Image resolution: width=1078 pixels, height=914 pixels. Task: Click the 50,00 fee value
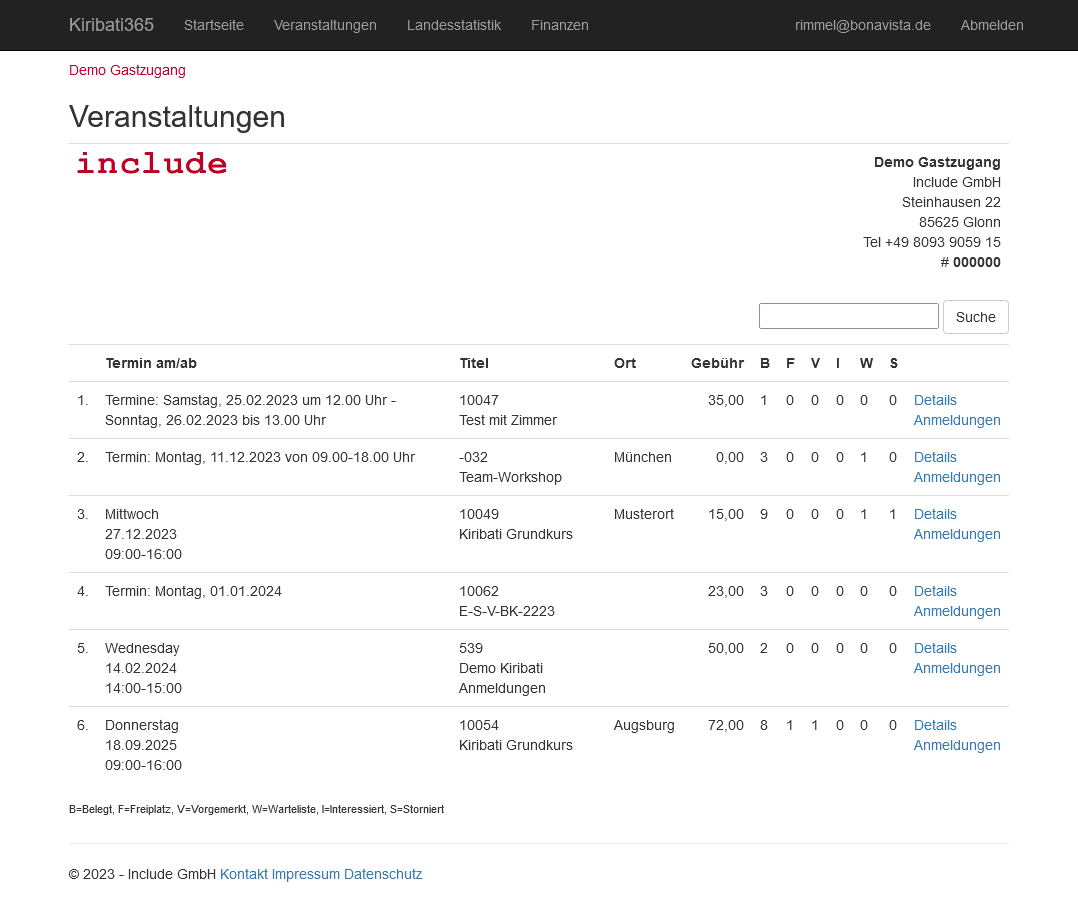tap(726, 649)
